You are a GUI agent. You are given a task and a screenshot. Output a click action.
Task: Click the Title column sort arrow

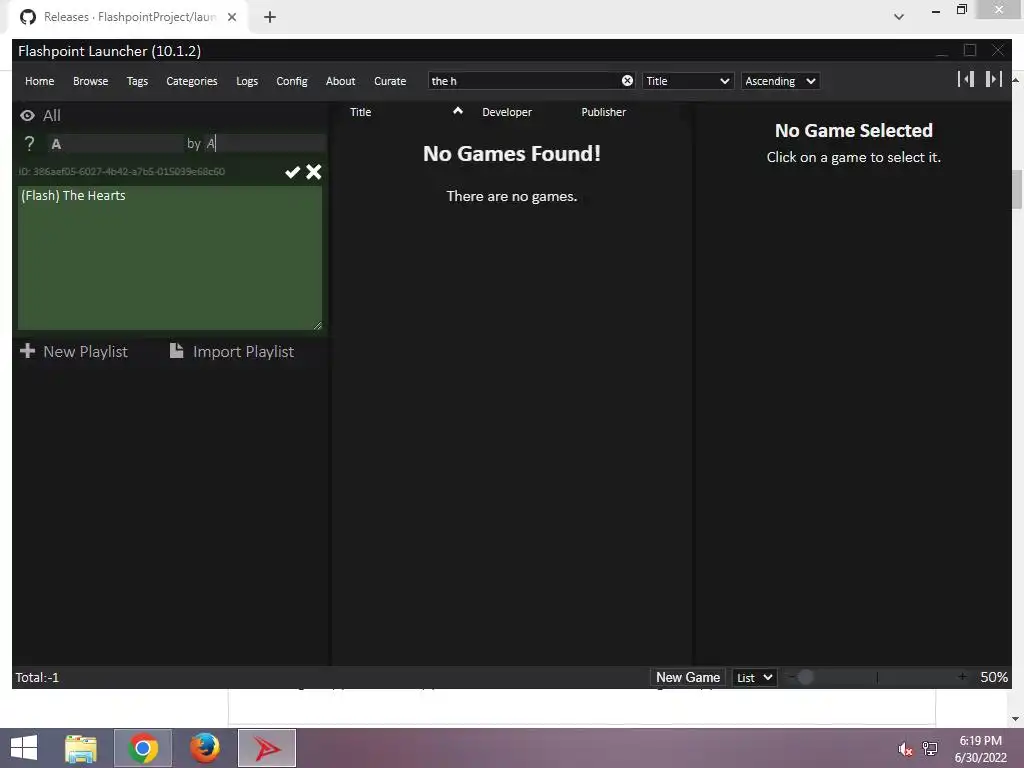click(x=458, y=111)
